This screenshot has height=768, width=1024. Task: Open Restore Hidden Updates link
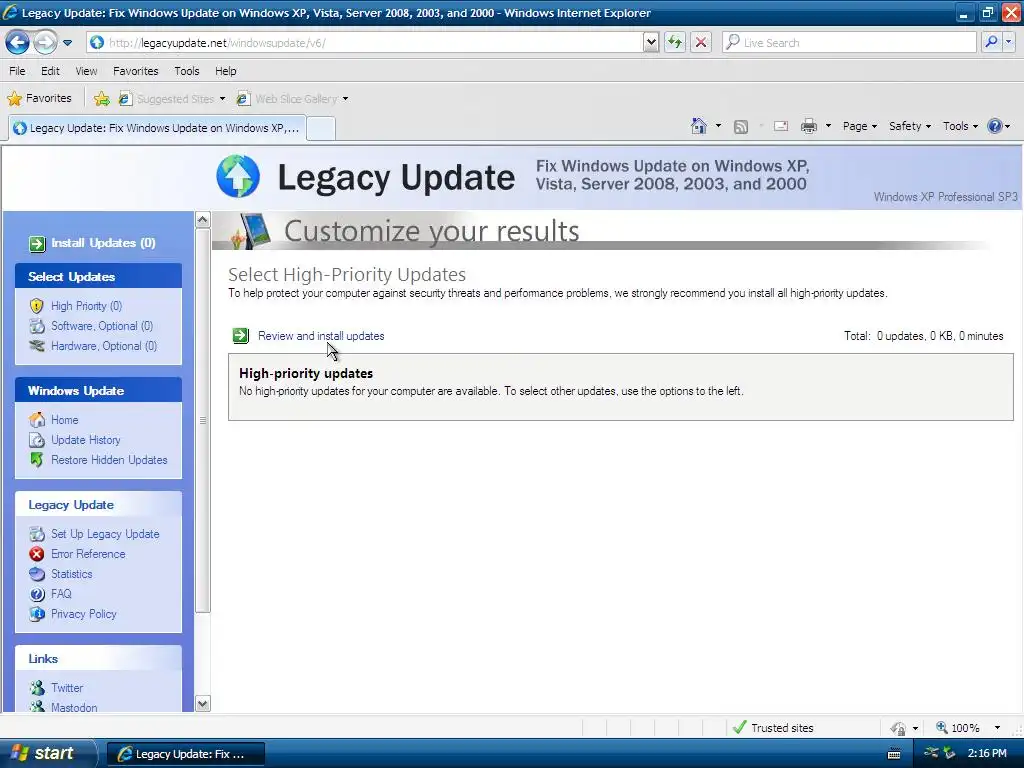pyautogui.click(x=109, y=460)
